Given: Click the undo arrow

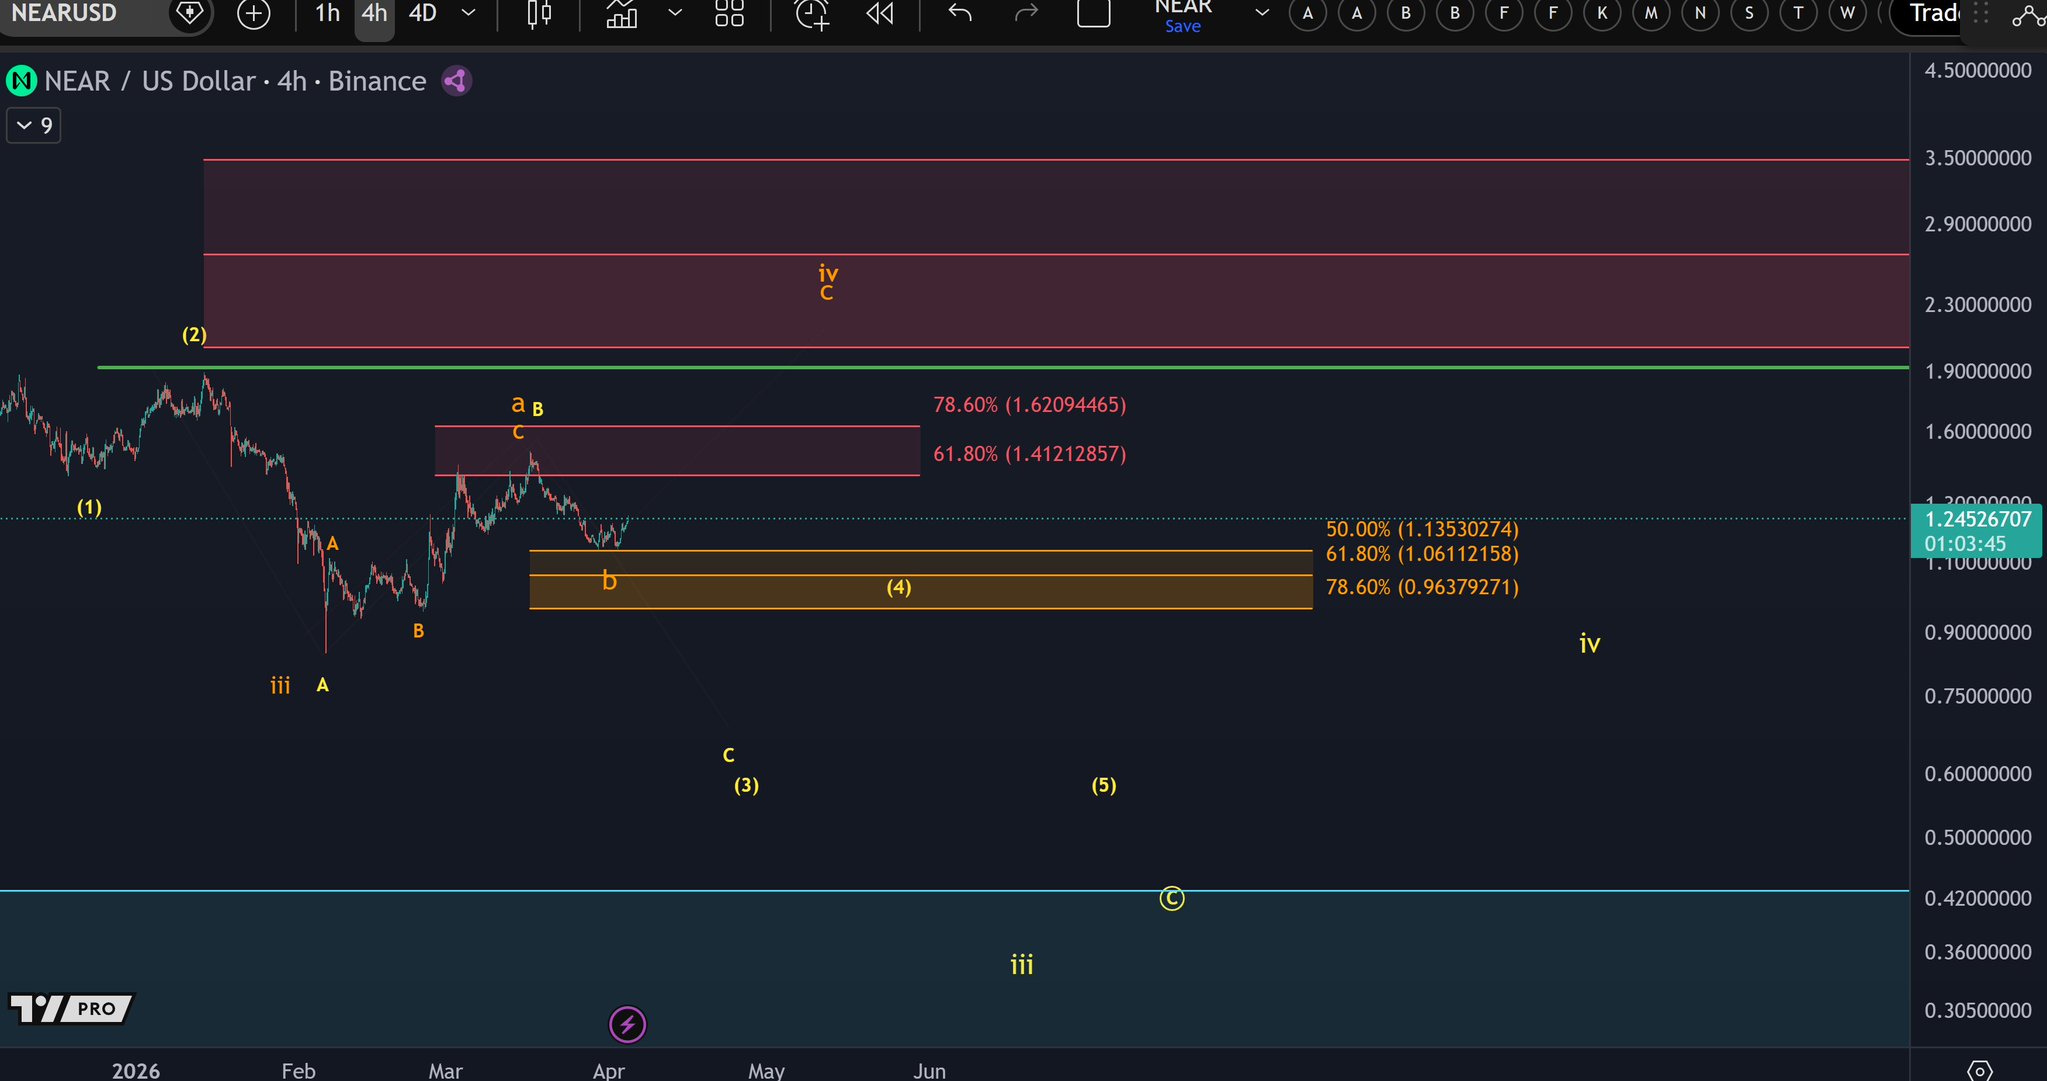Looking at the screenshot, I should [x=960, y=14].
